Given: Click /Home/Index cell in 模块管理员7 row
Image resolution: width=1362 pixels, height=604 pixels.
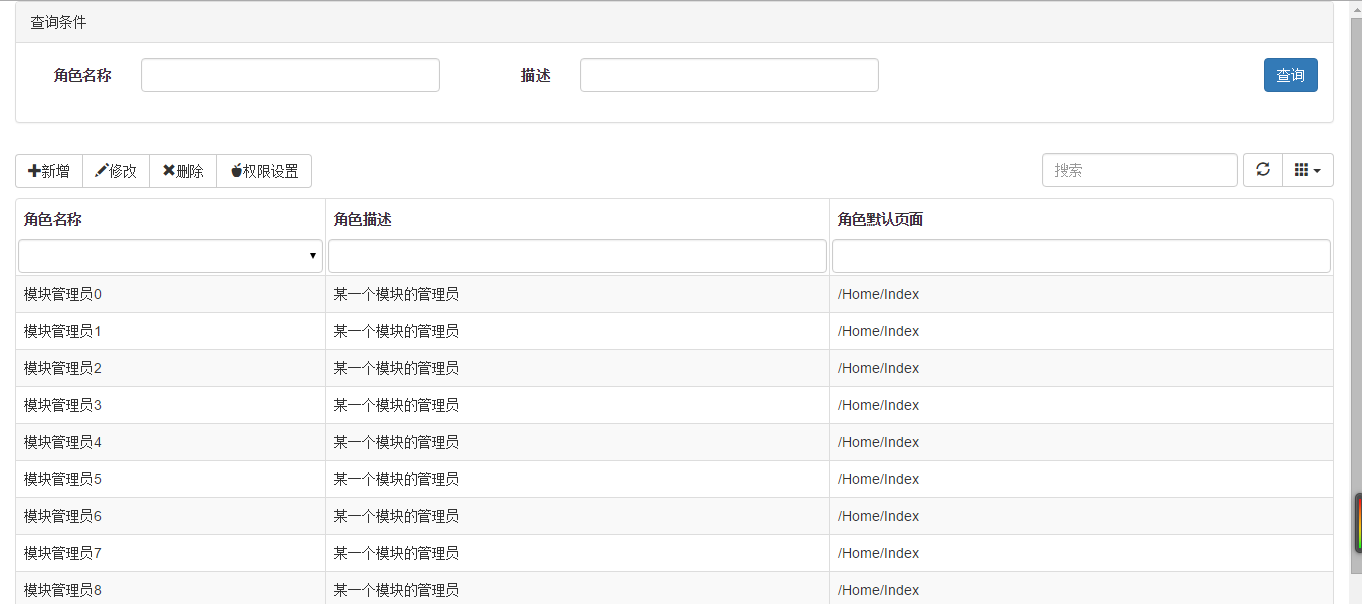Looking at the screenshot, I should coord(1081,553).
